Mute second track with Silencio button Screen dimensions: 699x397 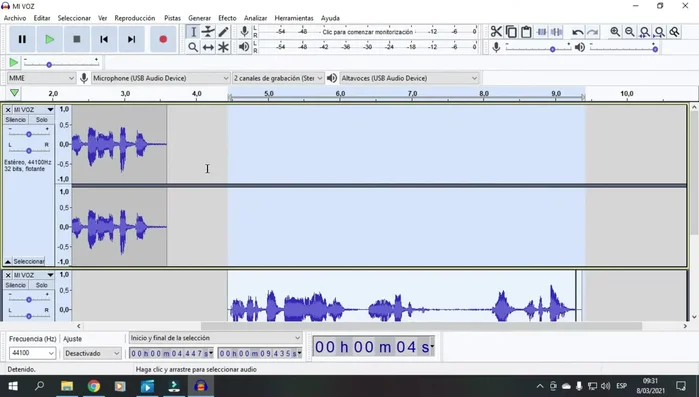[16, 285]
